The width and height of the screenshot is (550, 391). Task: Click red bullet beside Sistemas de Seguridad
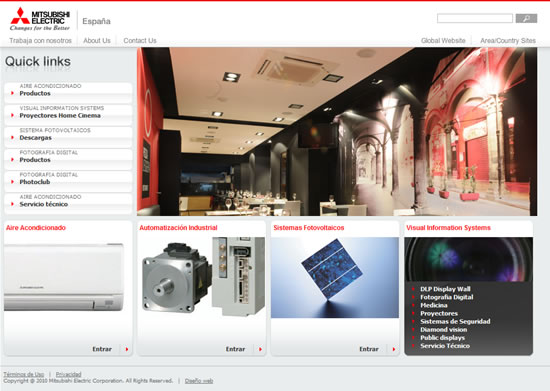click(x=413, y=321)
